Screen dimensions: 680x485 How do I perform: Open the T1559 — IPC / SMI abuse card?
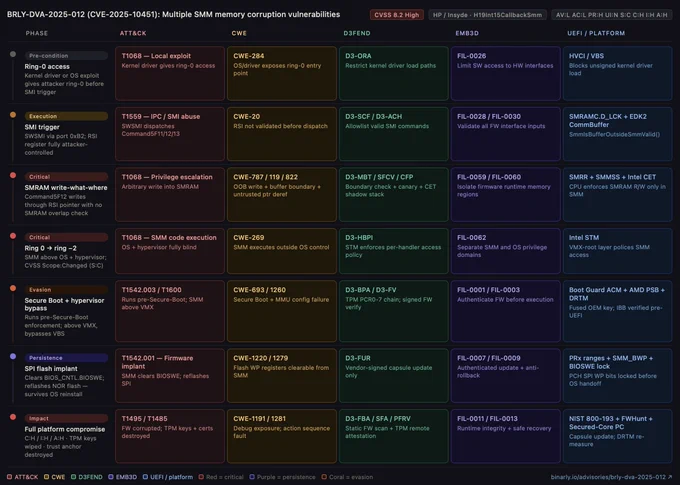coord(170,134)
